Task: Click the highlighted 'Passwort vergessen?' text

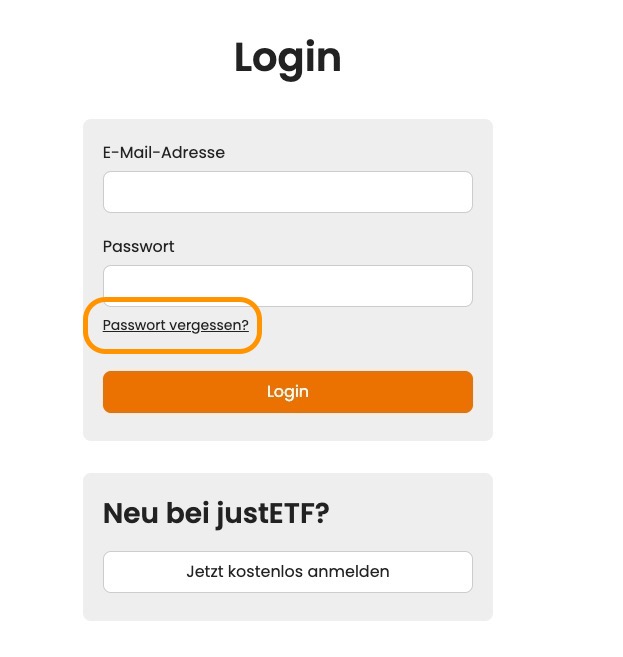Action: point(176,326)
